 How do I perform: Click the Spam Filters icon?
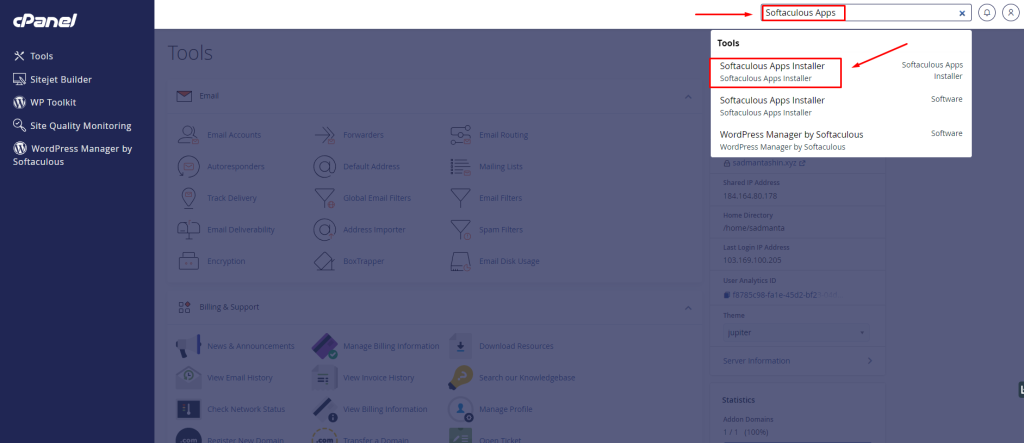tap(460, 229)
